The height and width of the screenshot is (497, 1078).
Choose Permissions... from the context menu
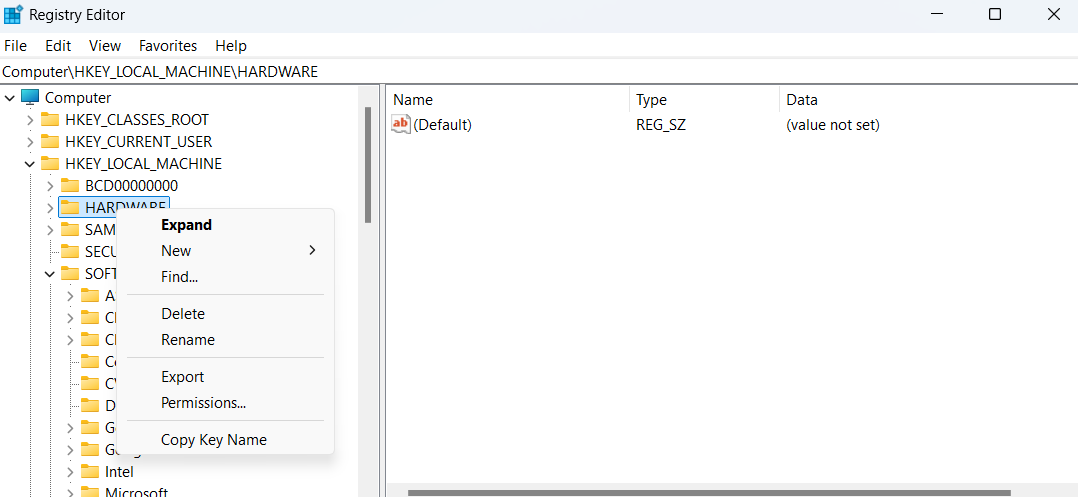click(226, 403)
